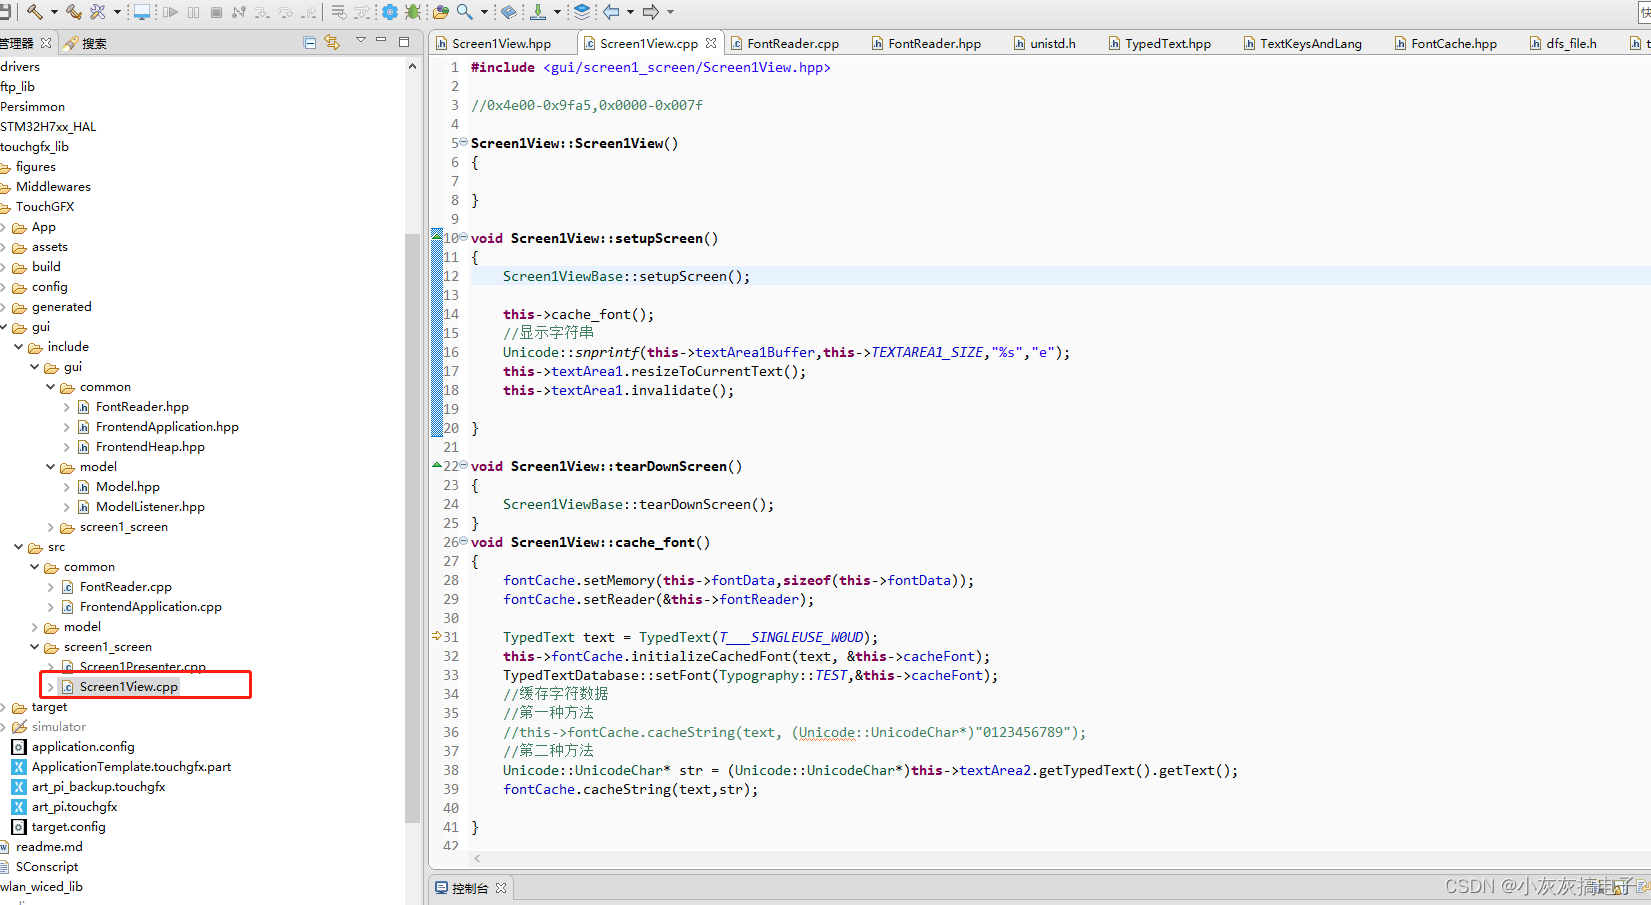Click the Resume play icon
Image resolution: width=1651 pixels, height=905 pixels.
(172, 12)
